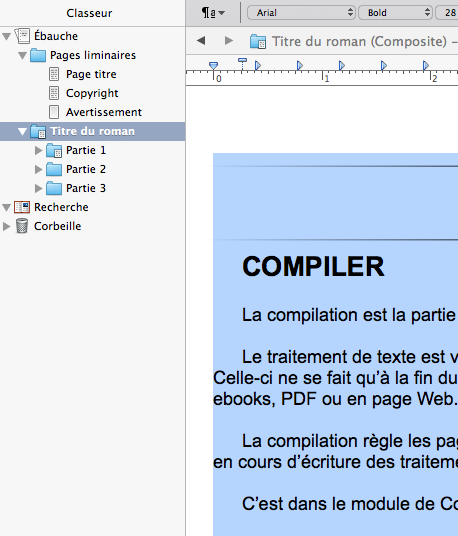Click the Recherche research book icon
This screenshot has width=458, height=536.
[x=22, y=207]
